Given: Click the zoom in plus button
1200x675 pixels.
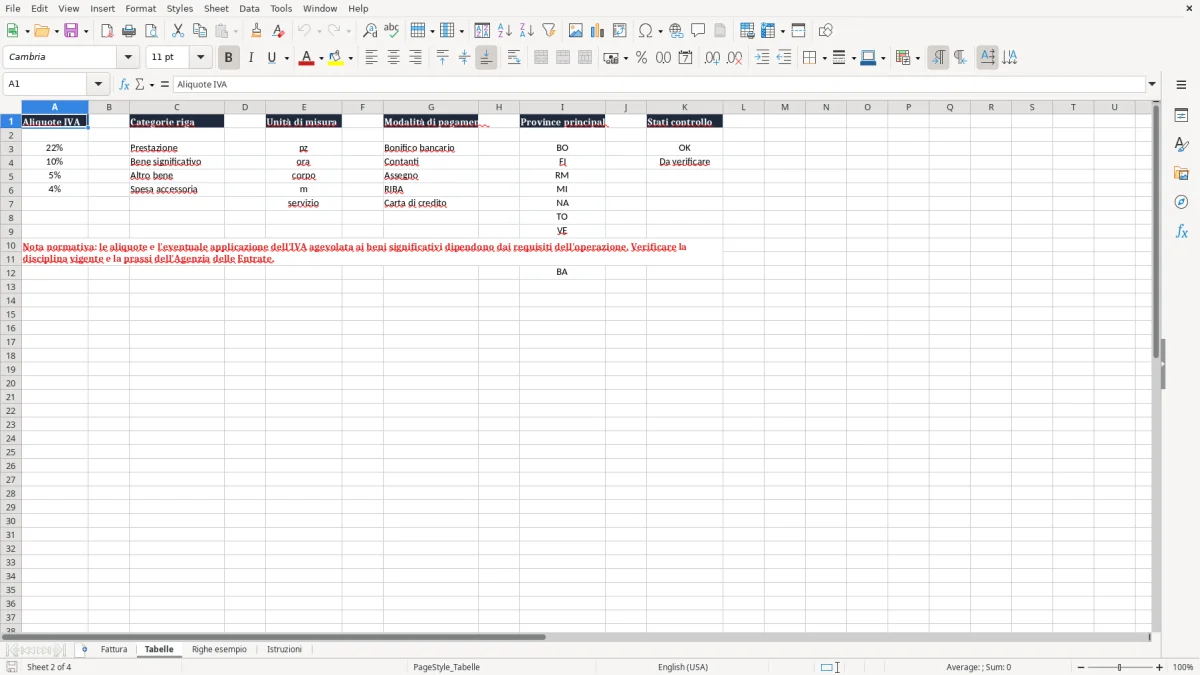Looking at the screenshot, I should click(x=1160, y=667).
